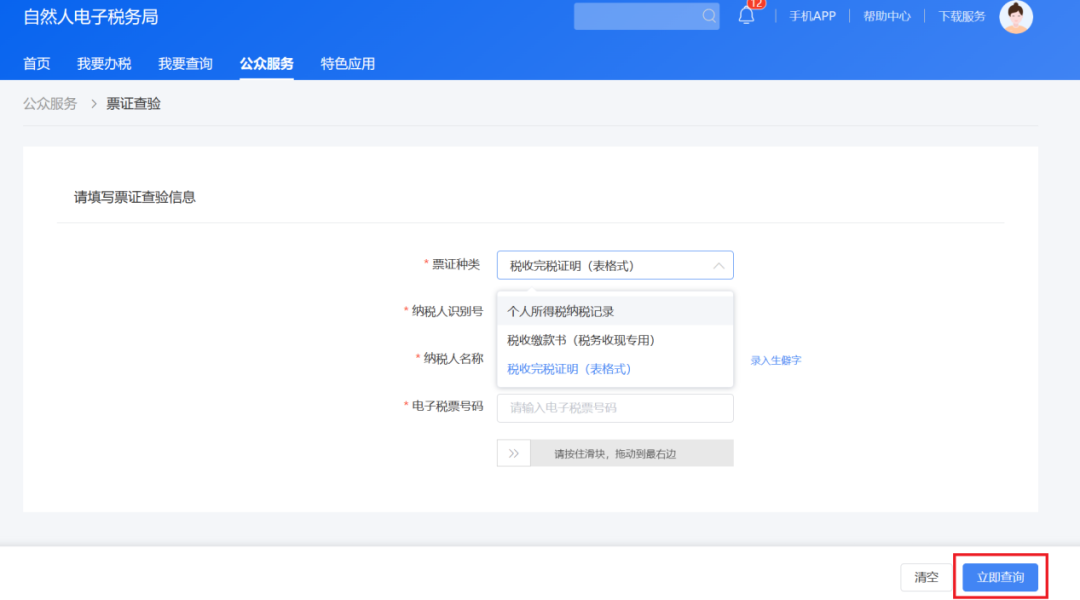The width and height of the screenshot is (1080, 600).
Task: Collapse the 票证种类 dropdown via its chevron
Action: [x=718, y=265]
